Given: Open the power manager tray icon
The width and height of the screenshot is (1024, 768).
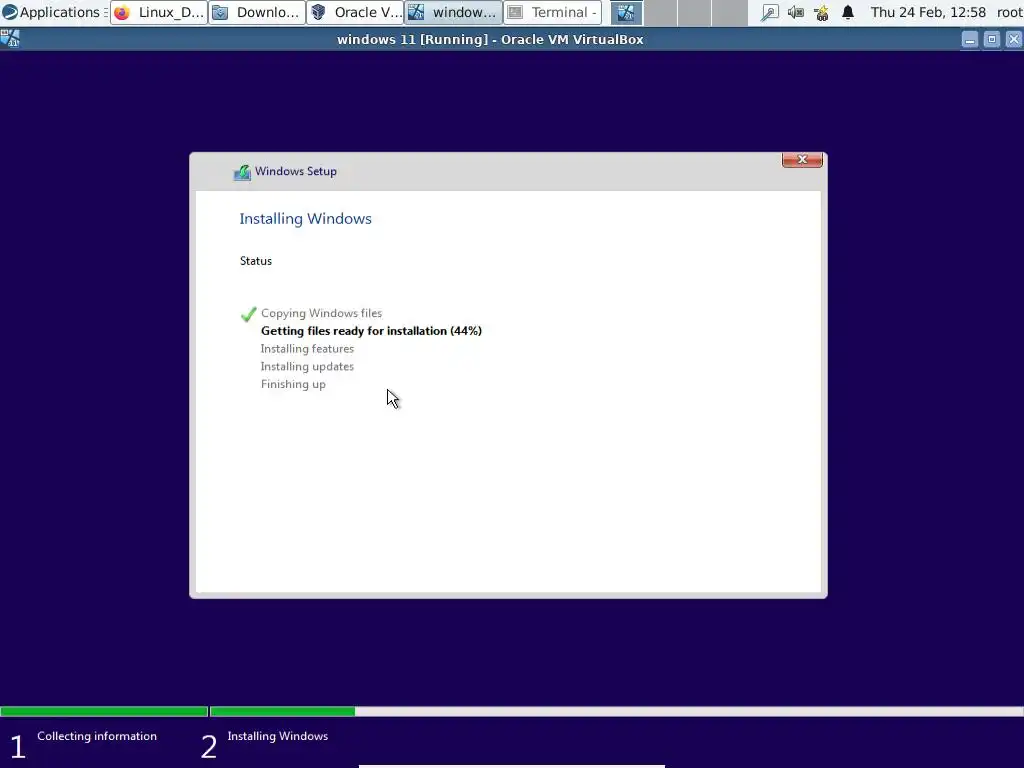Looking at the screenshot, I should click(x=822, y=12).
